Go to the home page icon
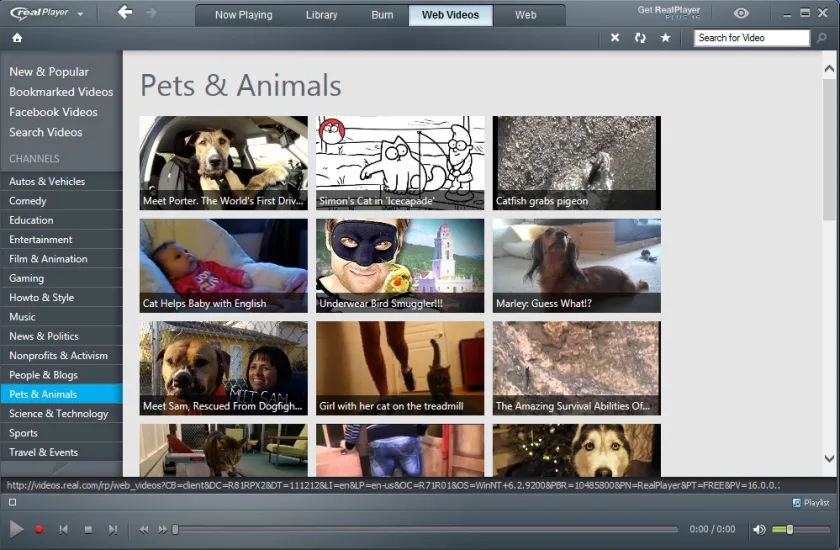Viewport: 840px width, 550px height. coord(17,38)
